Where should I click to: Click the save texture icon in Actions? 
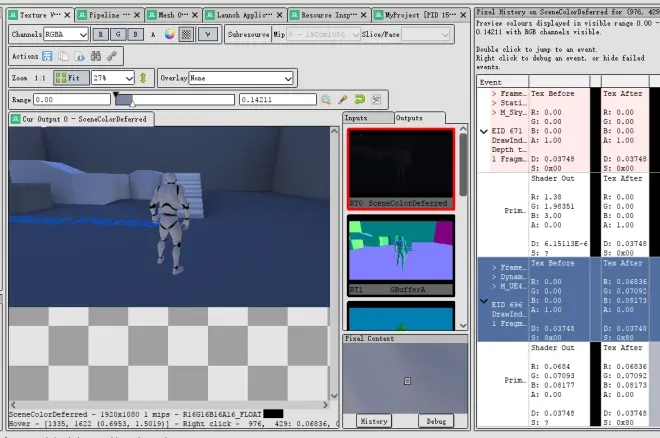click(47, 56)
